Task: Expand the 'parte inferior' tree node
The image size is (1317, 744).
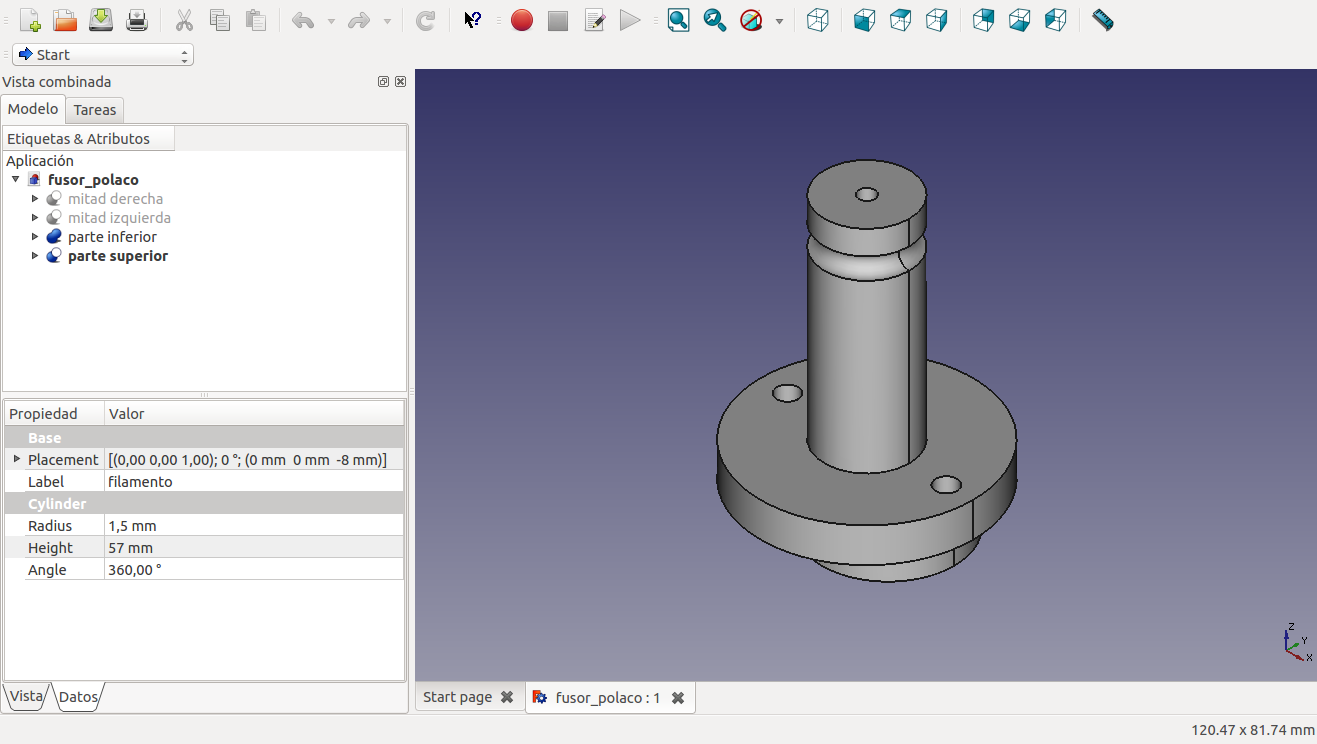Action: click(x=35, y=237)
